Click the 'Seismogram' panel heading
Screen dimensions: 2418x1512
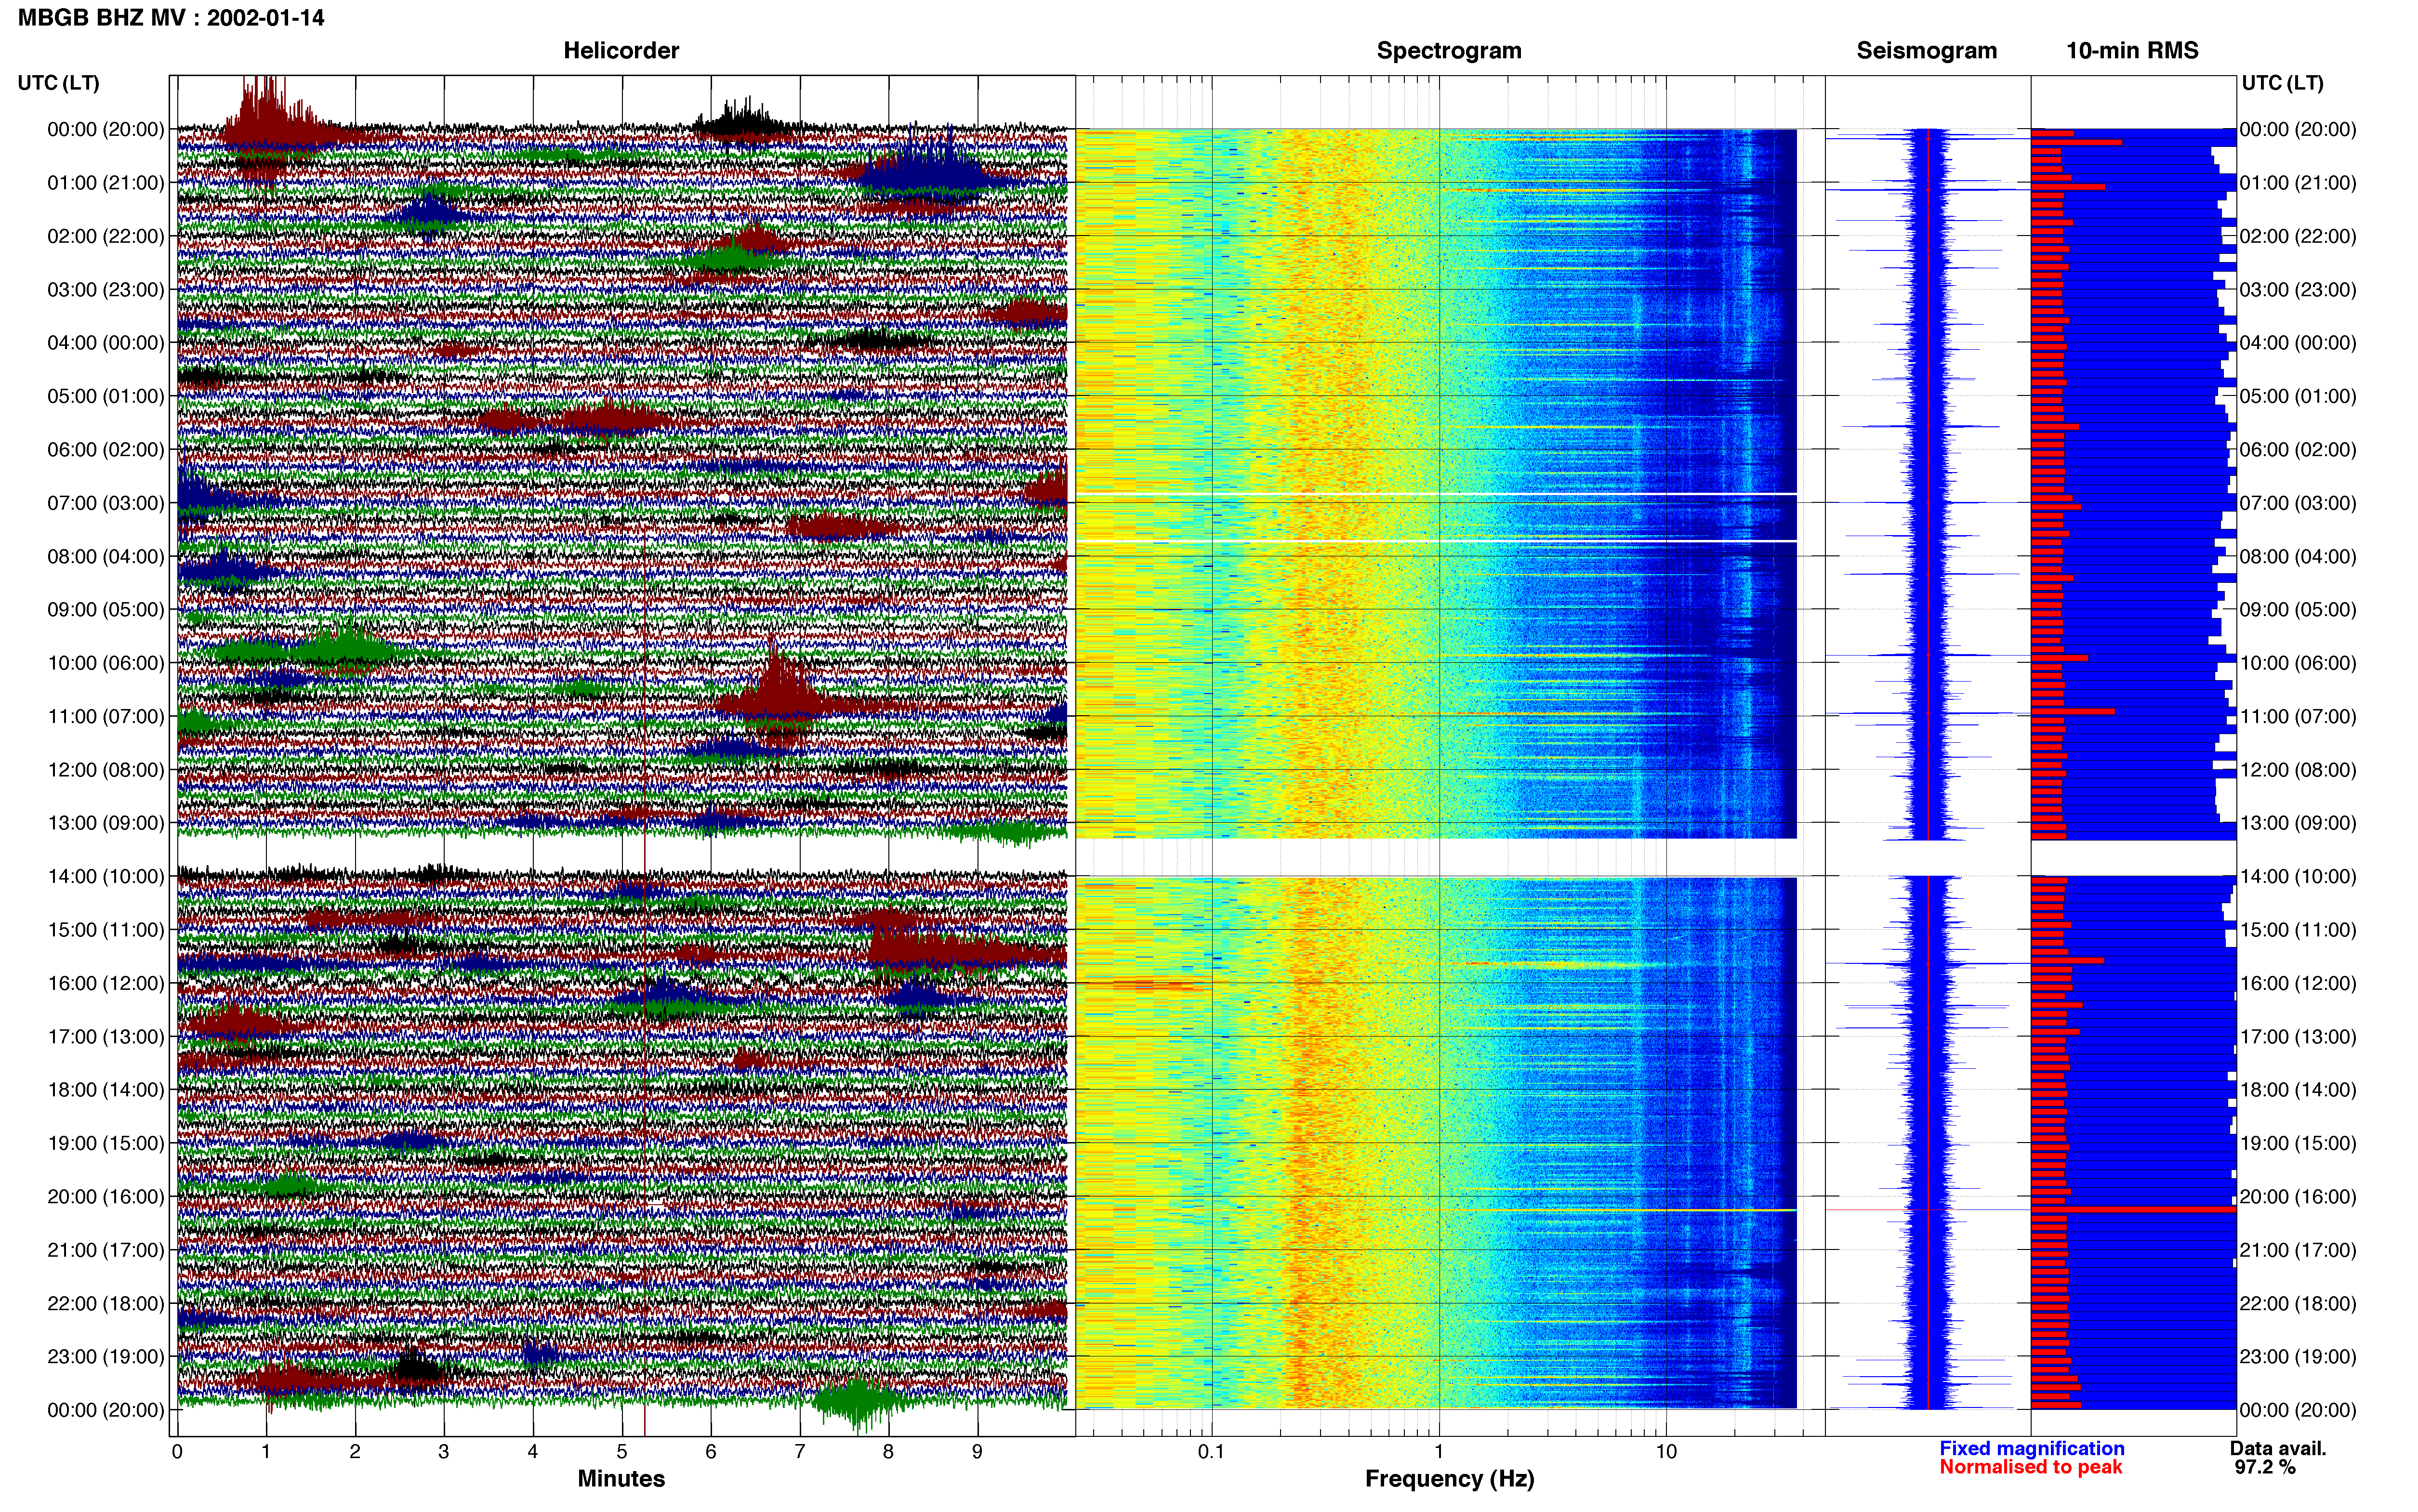tap(1926, 51)
